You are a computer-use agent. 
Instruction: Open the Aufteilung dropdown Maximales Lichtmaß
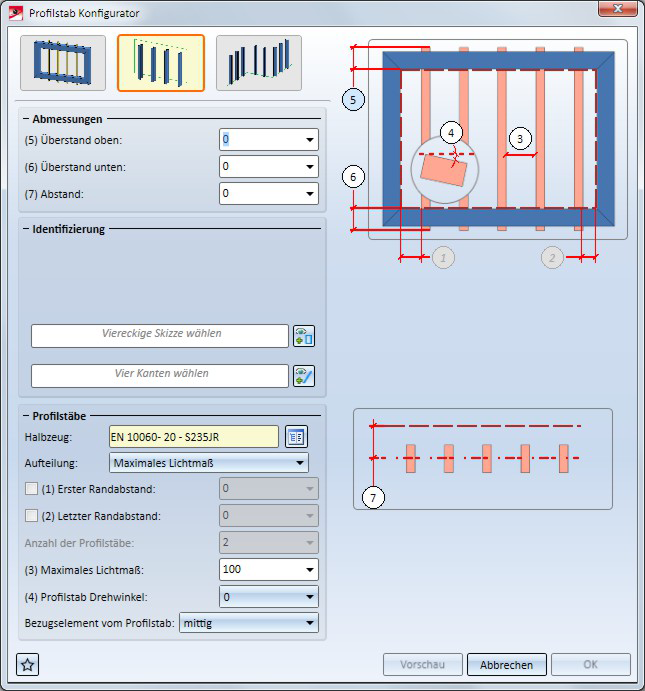click(x=209, y=463)
